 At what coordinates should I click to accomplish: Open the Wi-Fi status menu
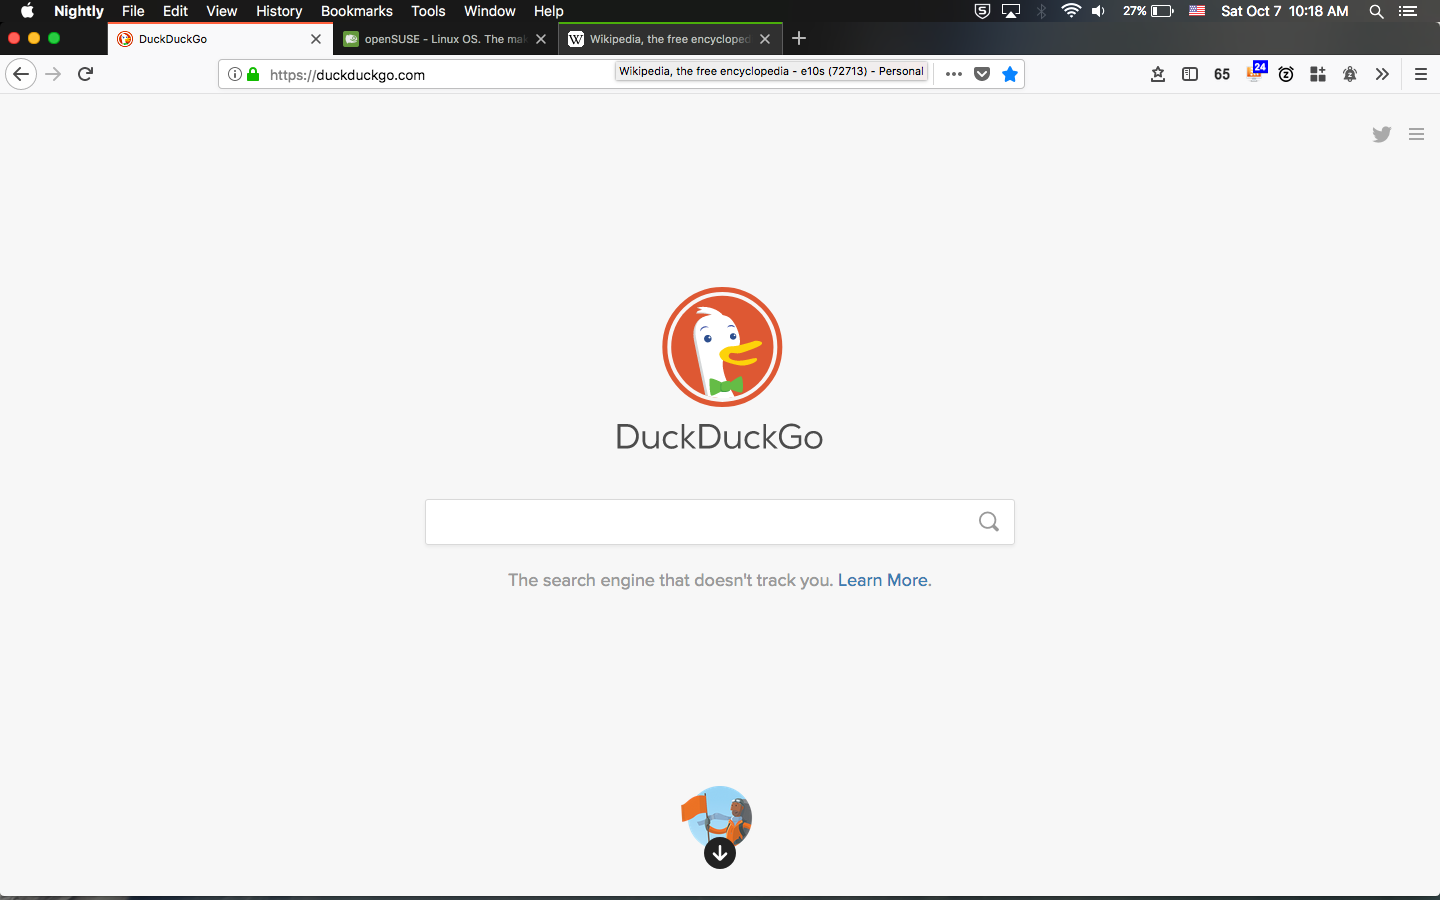pyautogui.click(x=1071, y=11)
